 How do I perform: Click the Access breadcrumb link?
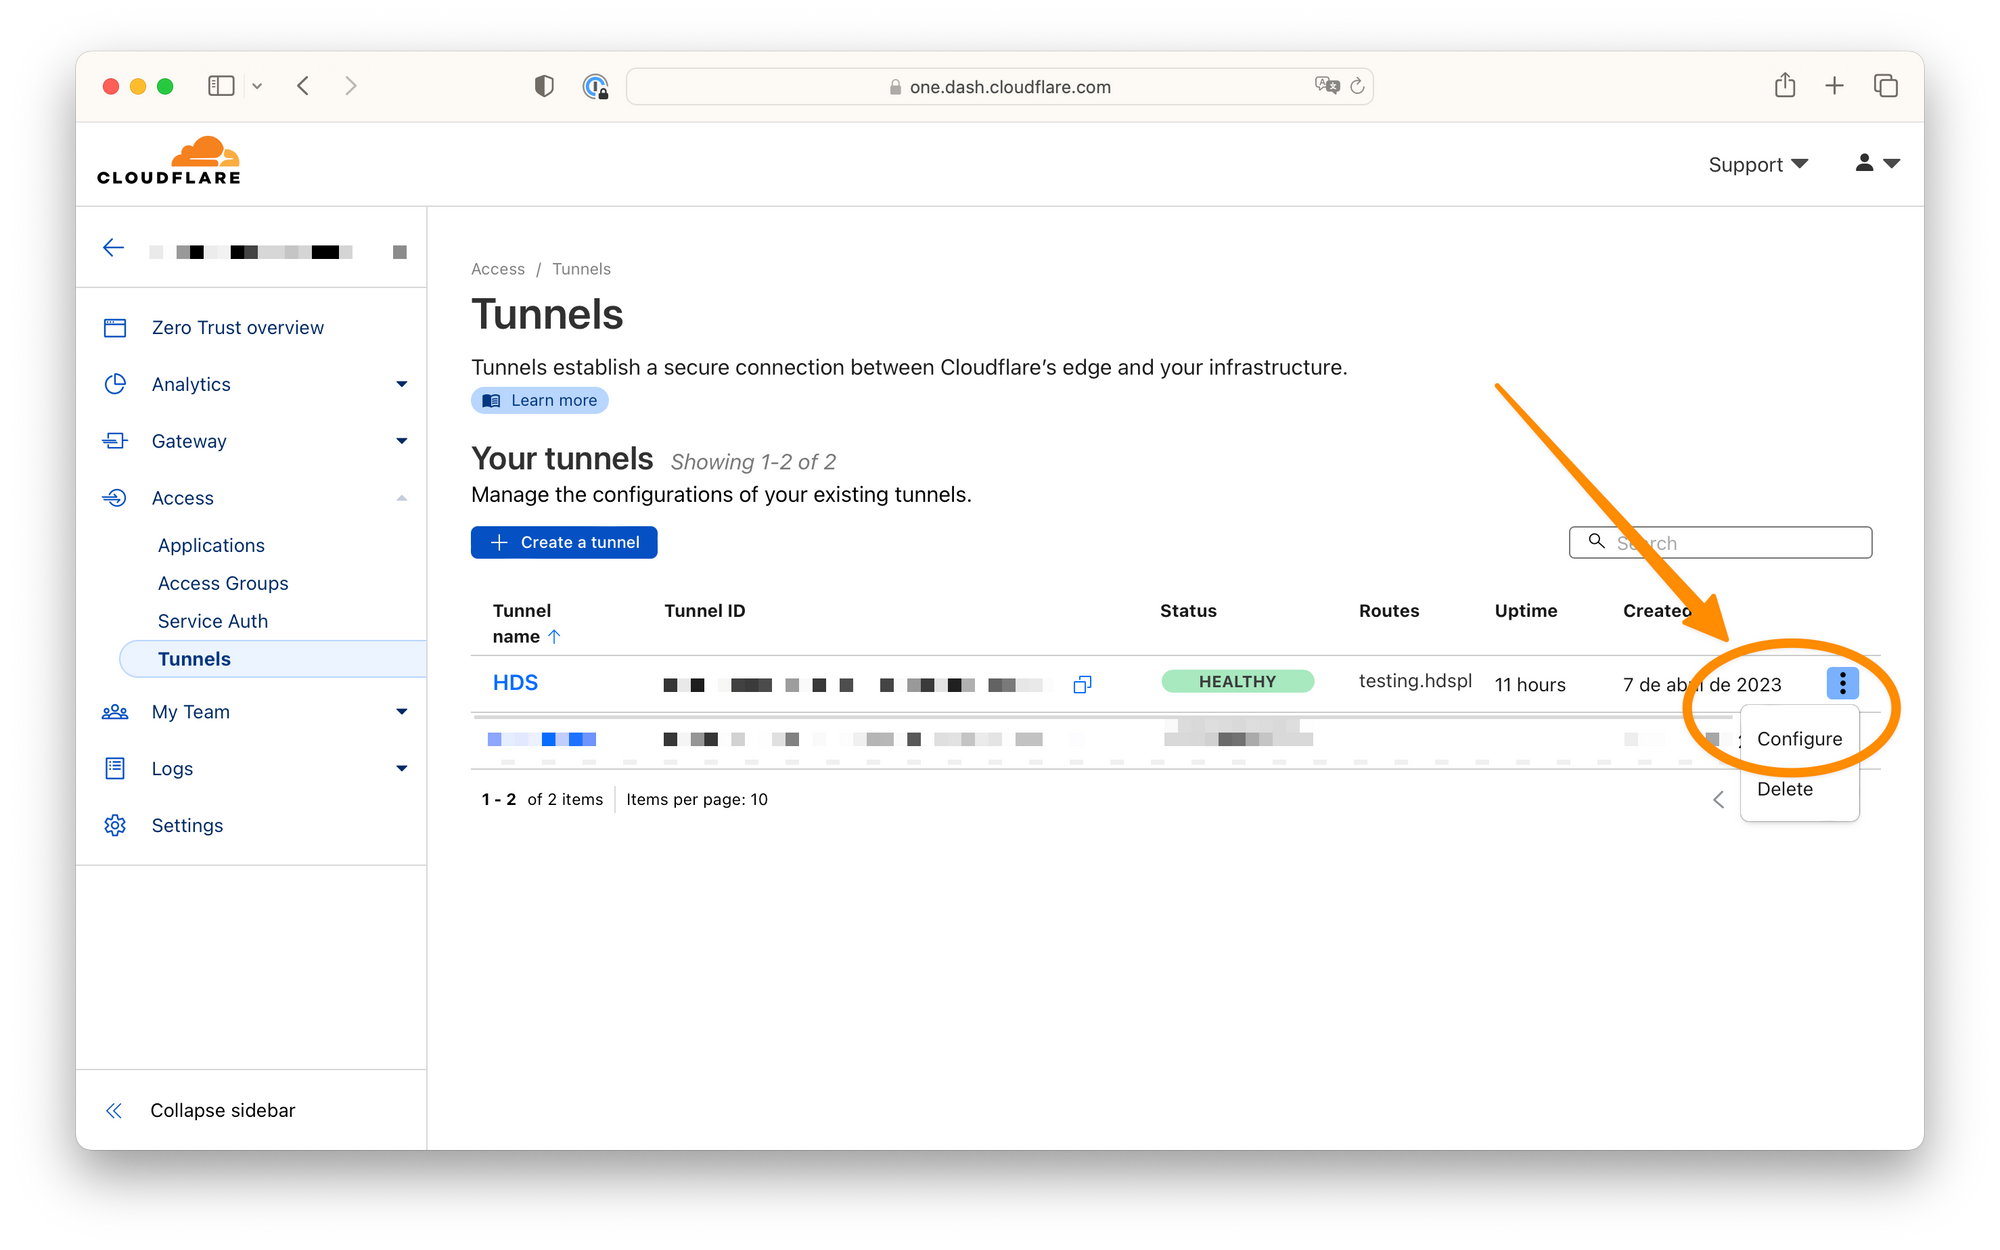point(498,269)
